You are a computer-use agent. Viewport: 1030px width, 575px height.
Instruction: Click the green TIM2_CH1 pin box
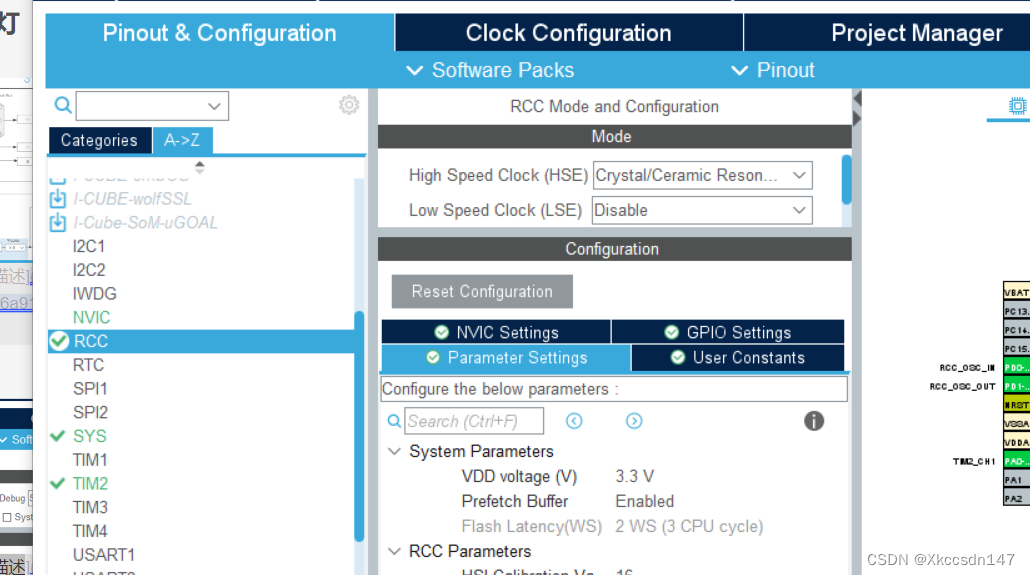pos(1016,461)
